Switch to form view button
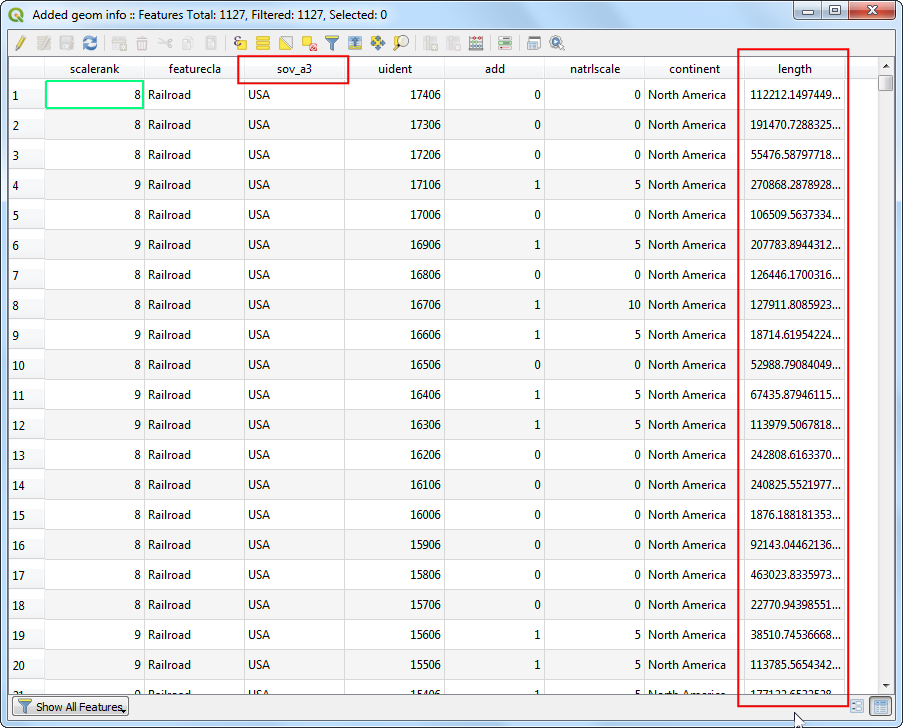 [x=858, y=706]
